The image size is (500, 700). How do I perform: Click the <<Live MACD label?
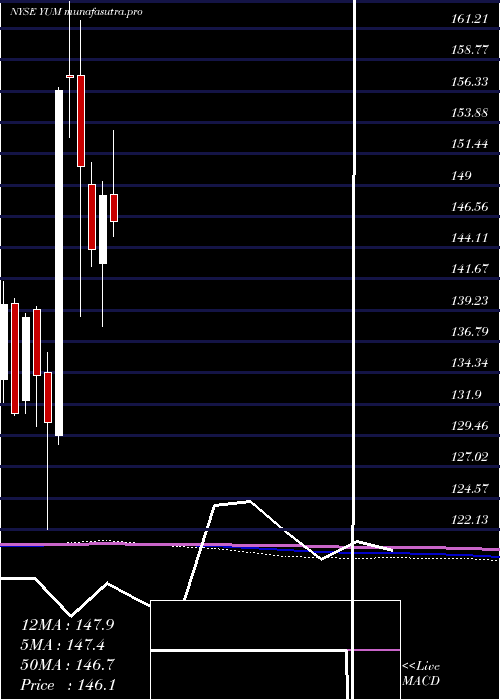421,673
